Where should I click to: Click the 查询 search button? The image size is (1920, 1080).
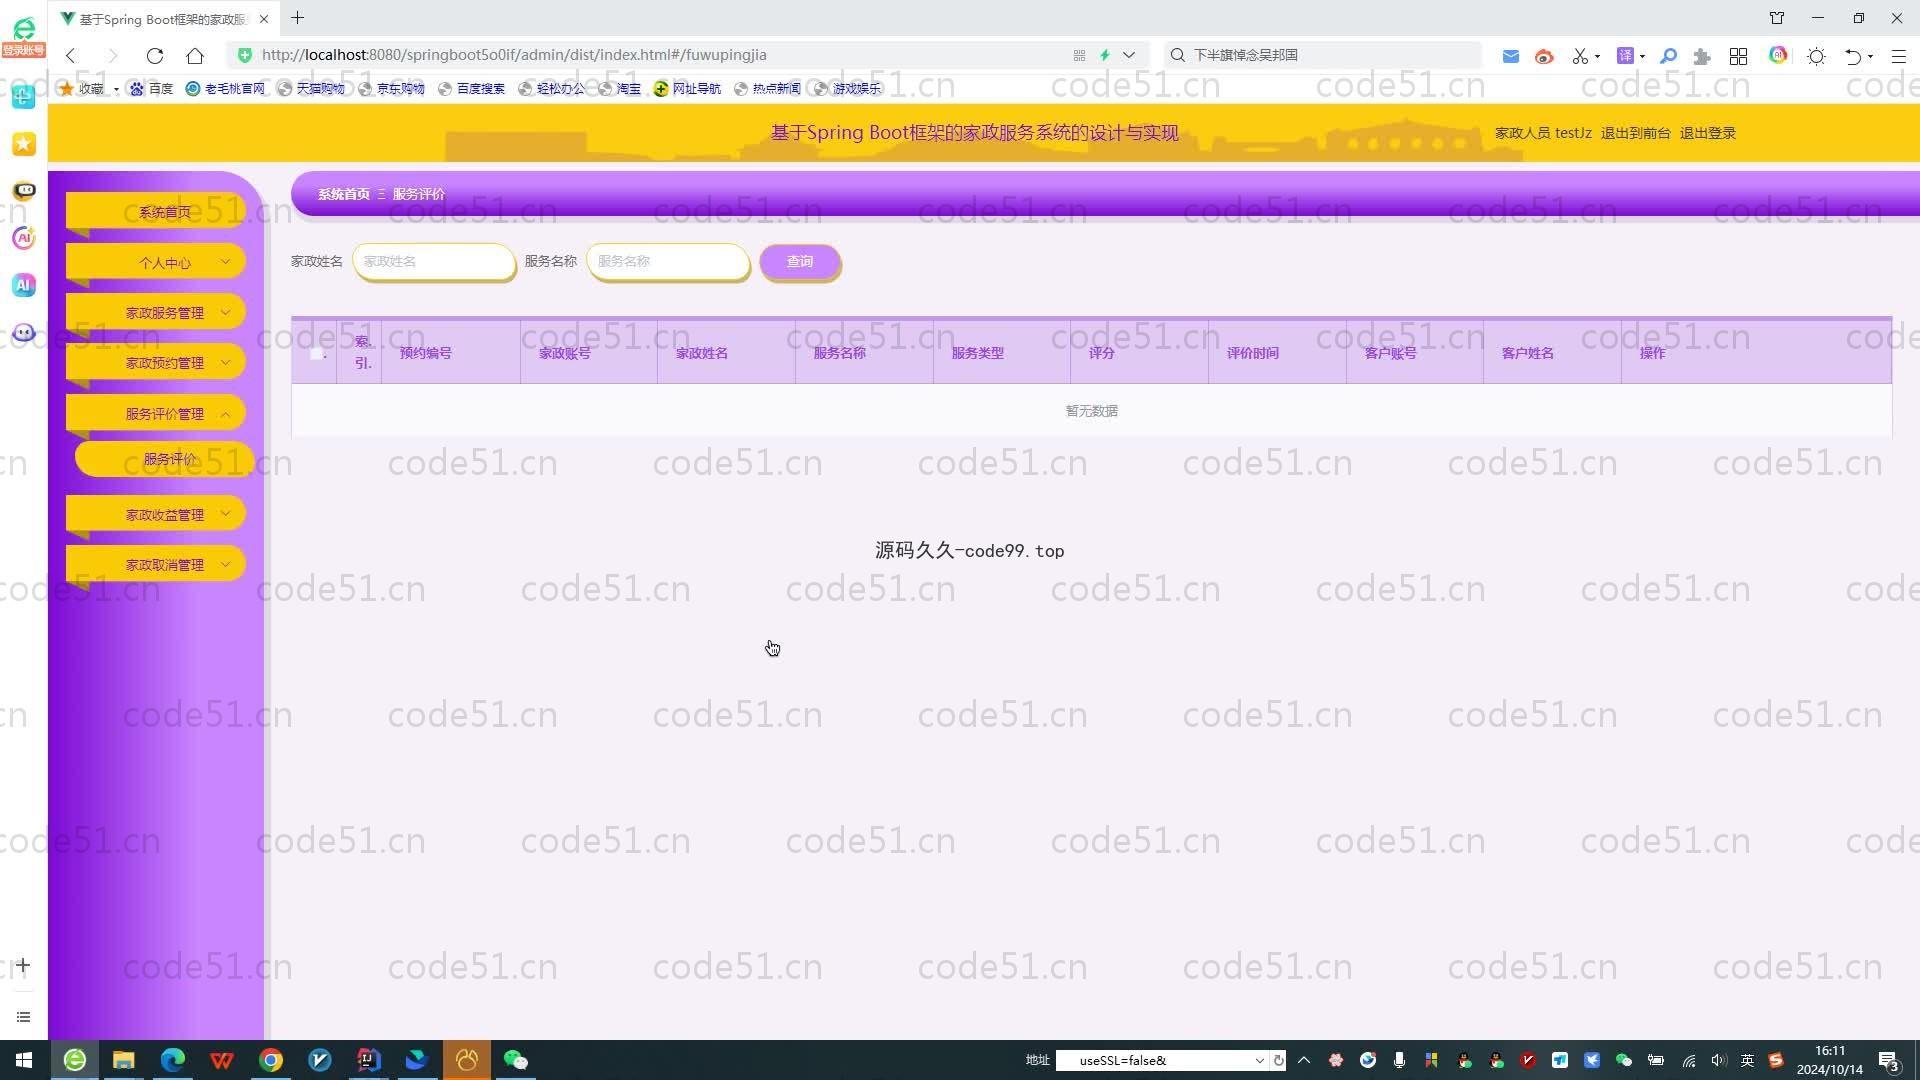click(800, 261)
